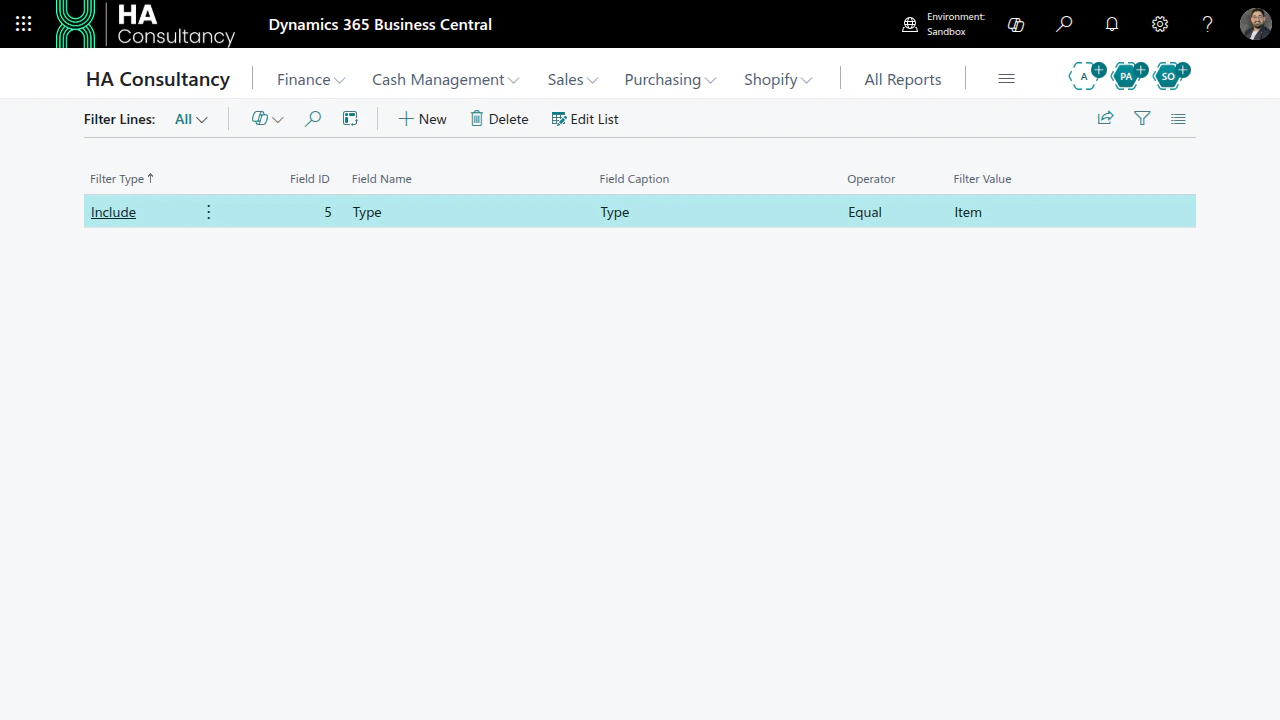Share this page icon

click(1105, 119)
